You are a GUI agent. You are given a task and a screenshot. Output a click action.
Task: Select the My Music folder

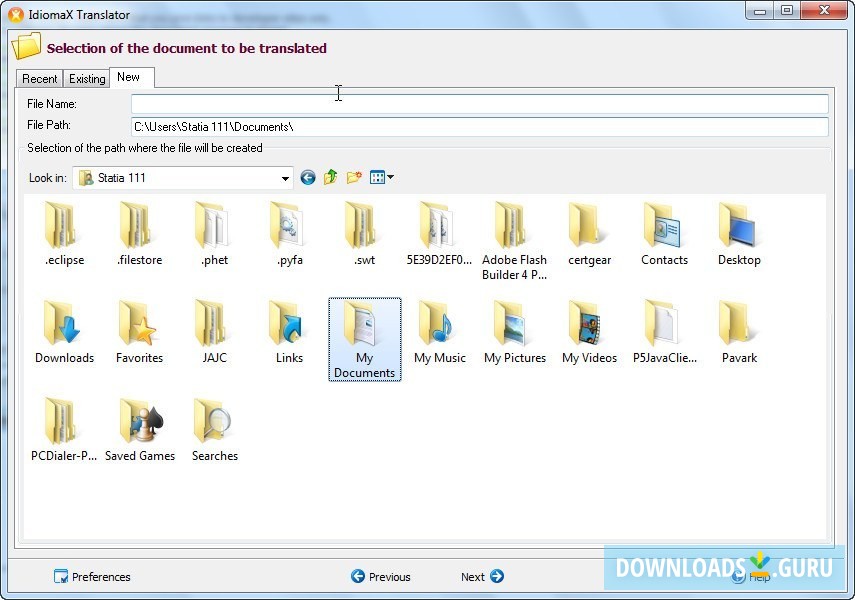[439, 332]
